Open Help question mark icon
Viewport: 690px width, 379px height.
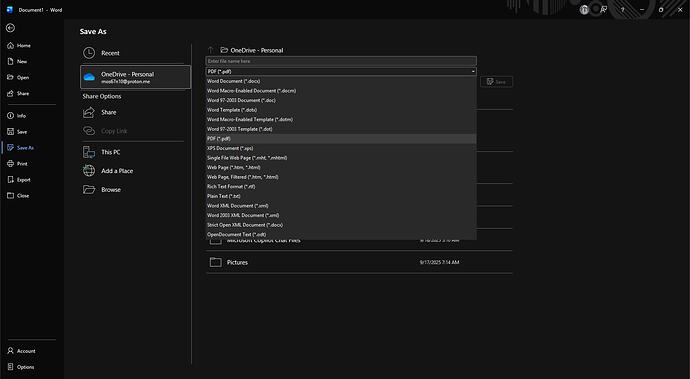coord(622,10)
